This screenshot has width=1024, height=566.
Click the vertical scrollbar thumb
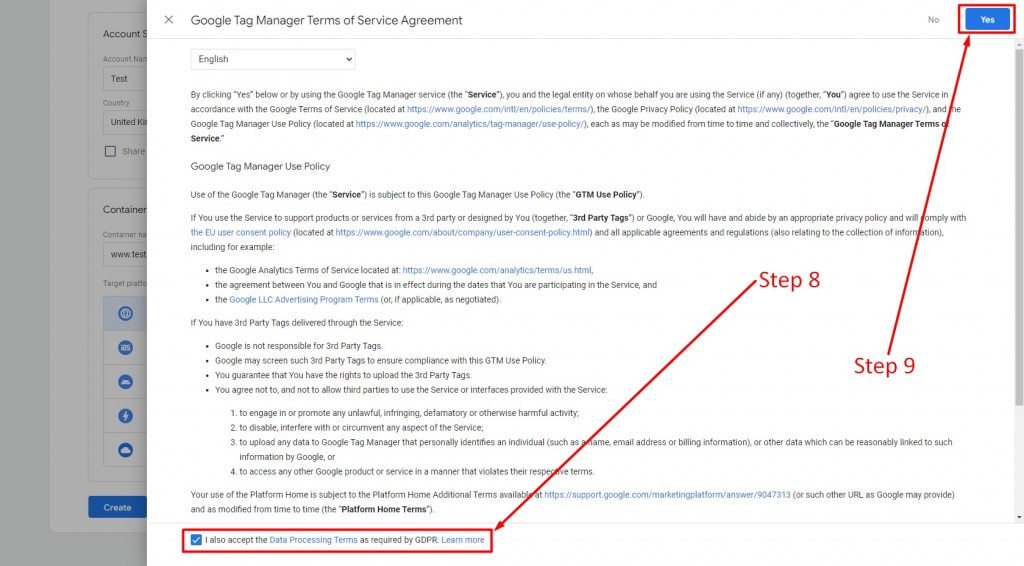coord(1019,227)
